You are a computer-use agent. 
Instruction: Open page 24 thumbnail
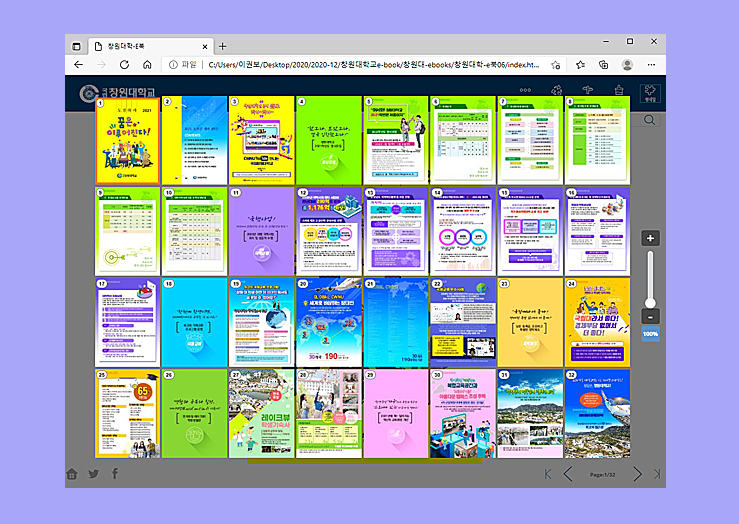596,322
